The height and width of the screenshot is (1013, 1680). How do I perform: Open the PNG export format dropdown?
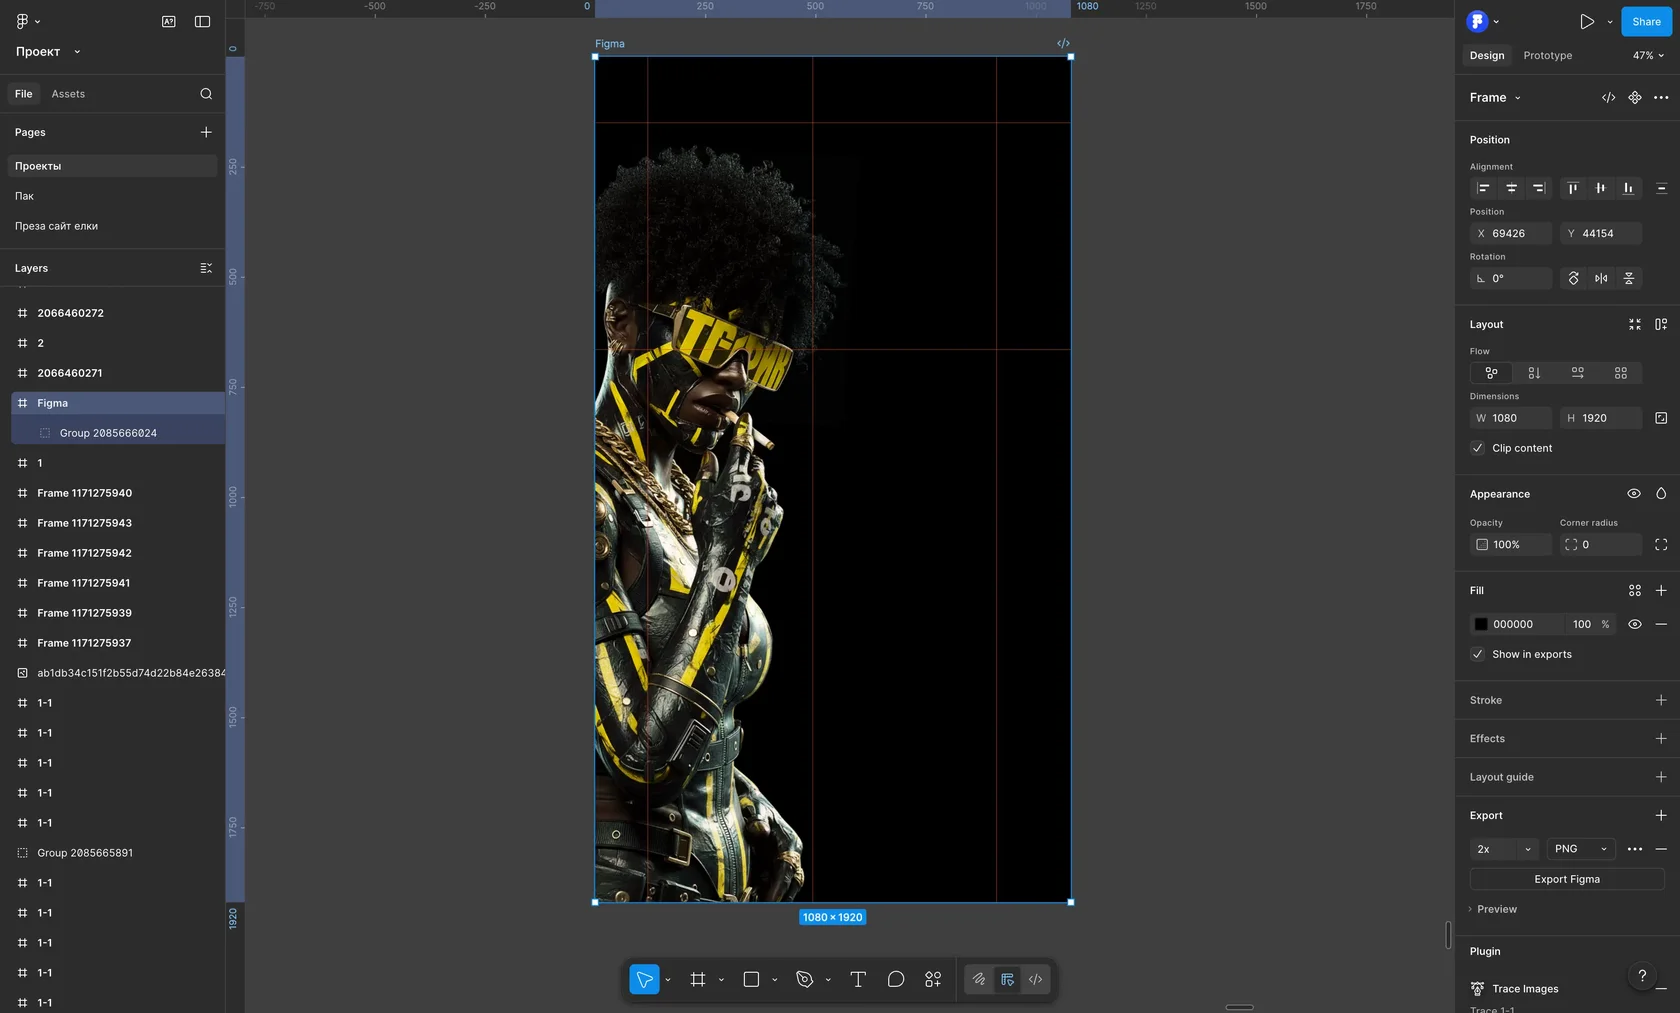click(1580, 849)
